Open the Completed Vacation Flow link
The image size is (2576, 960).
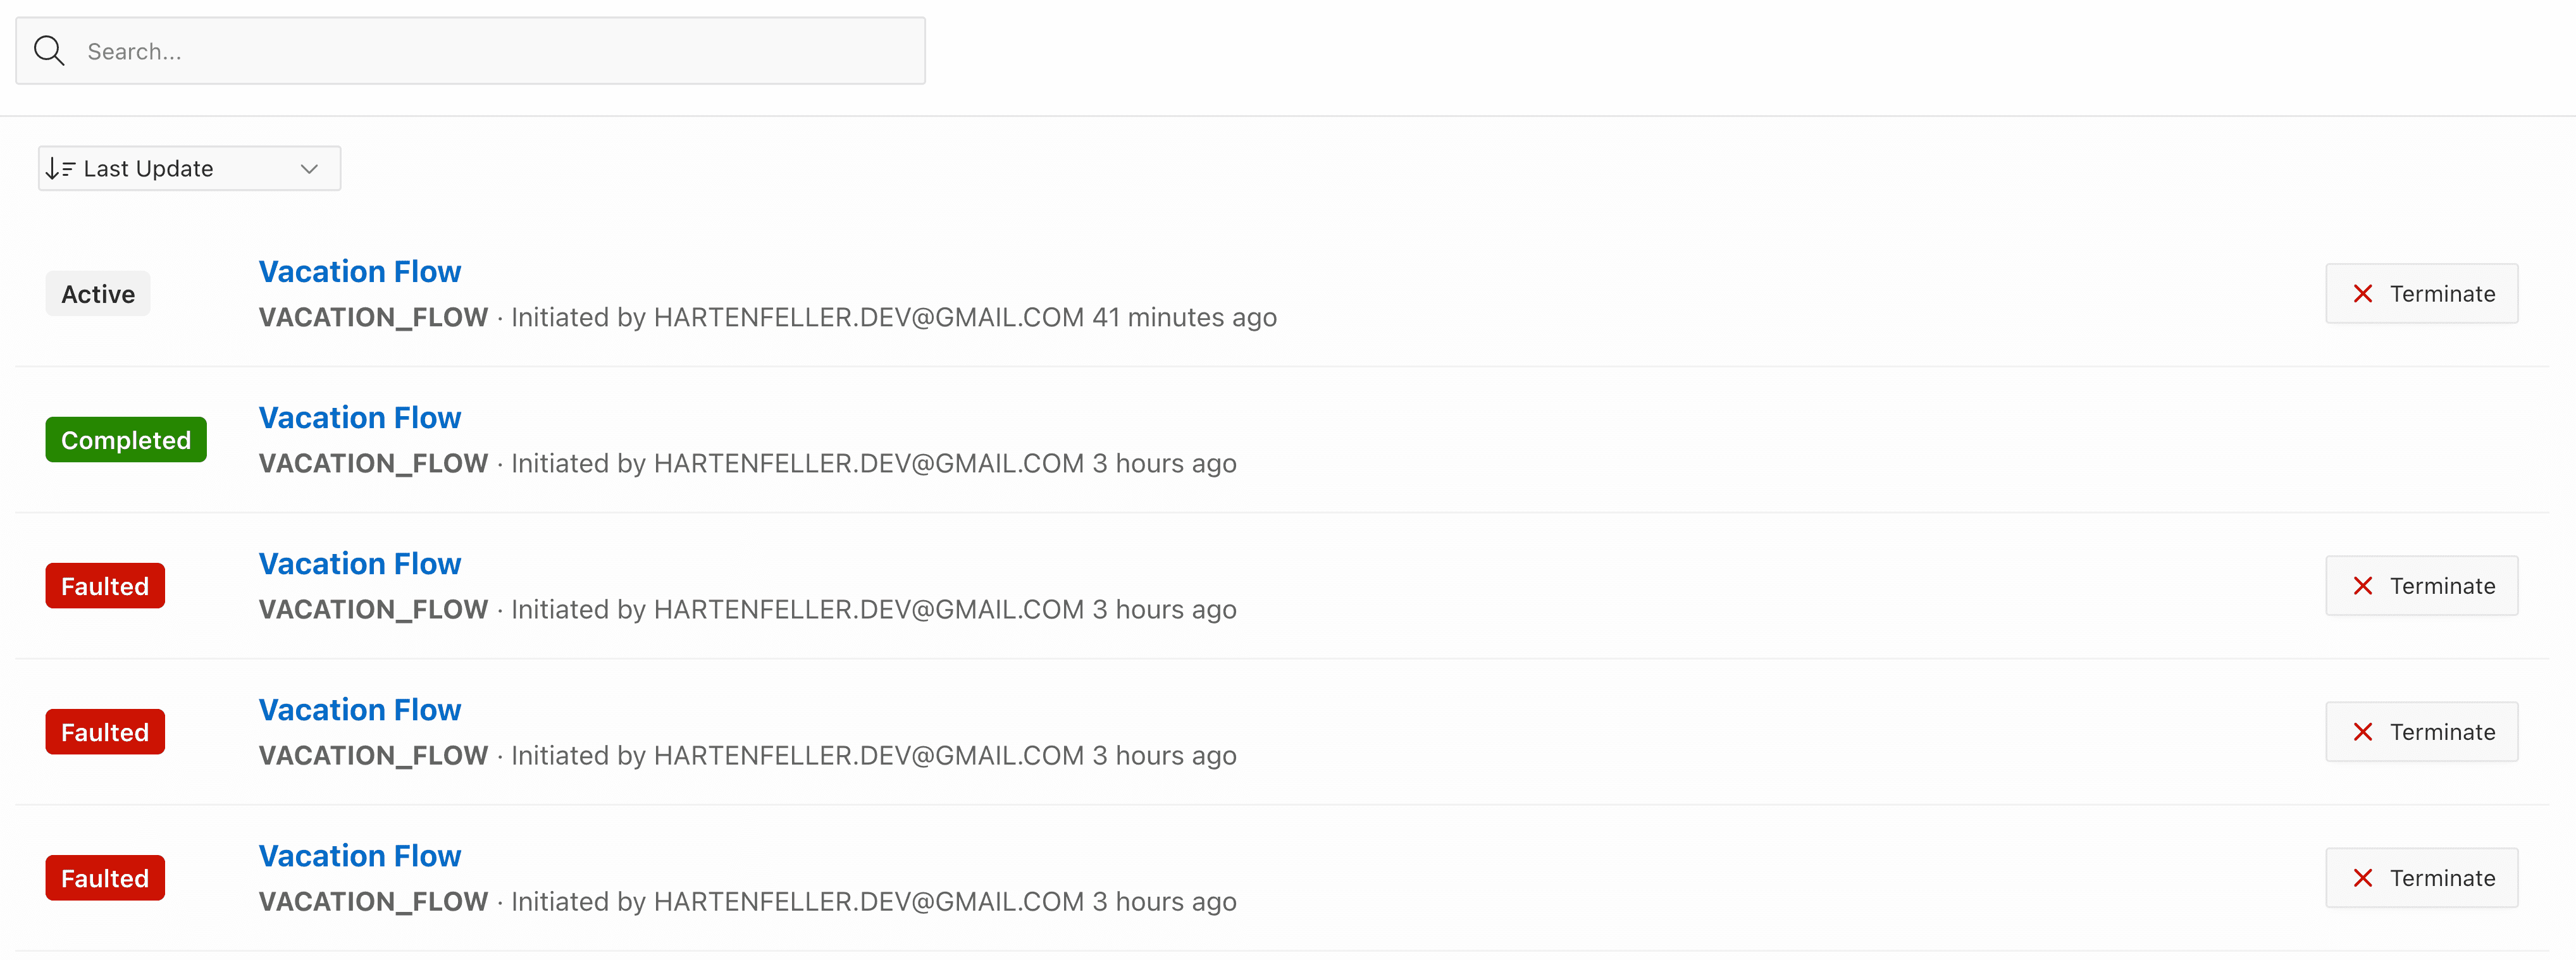pos(360,417)
